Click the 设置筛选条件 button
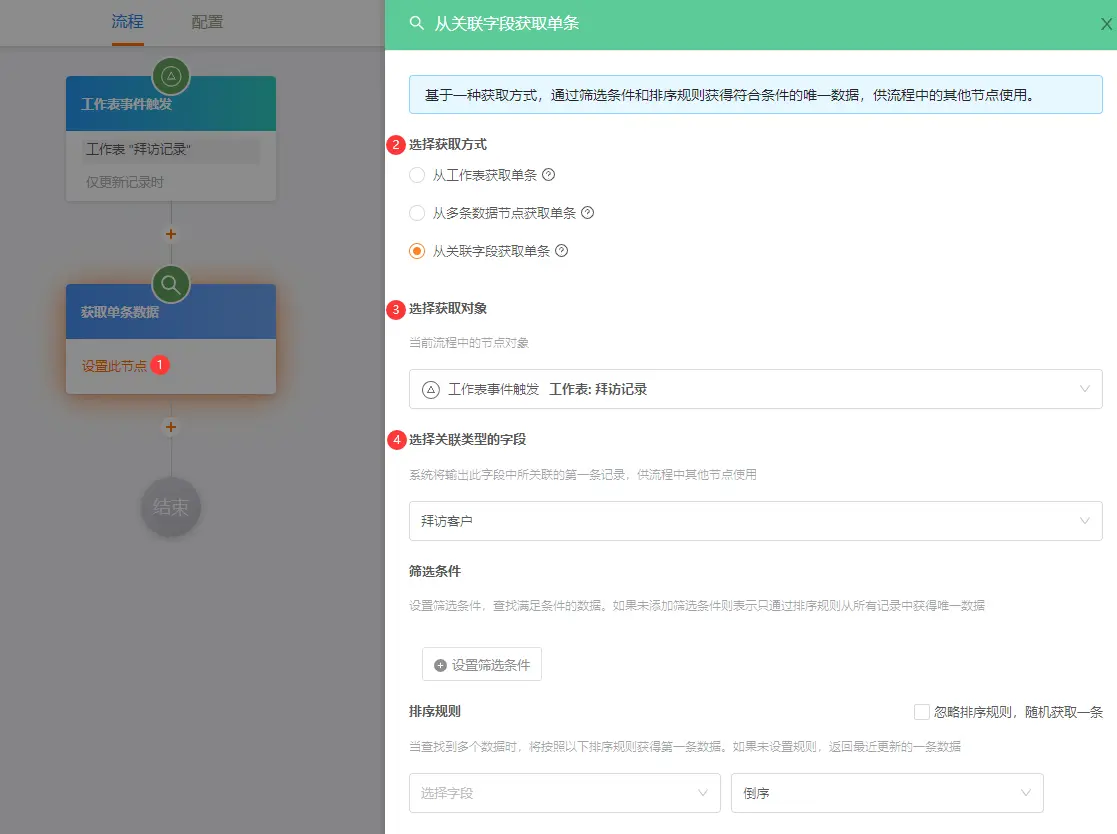 (x=482, y=664)
